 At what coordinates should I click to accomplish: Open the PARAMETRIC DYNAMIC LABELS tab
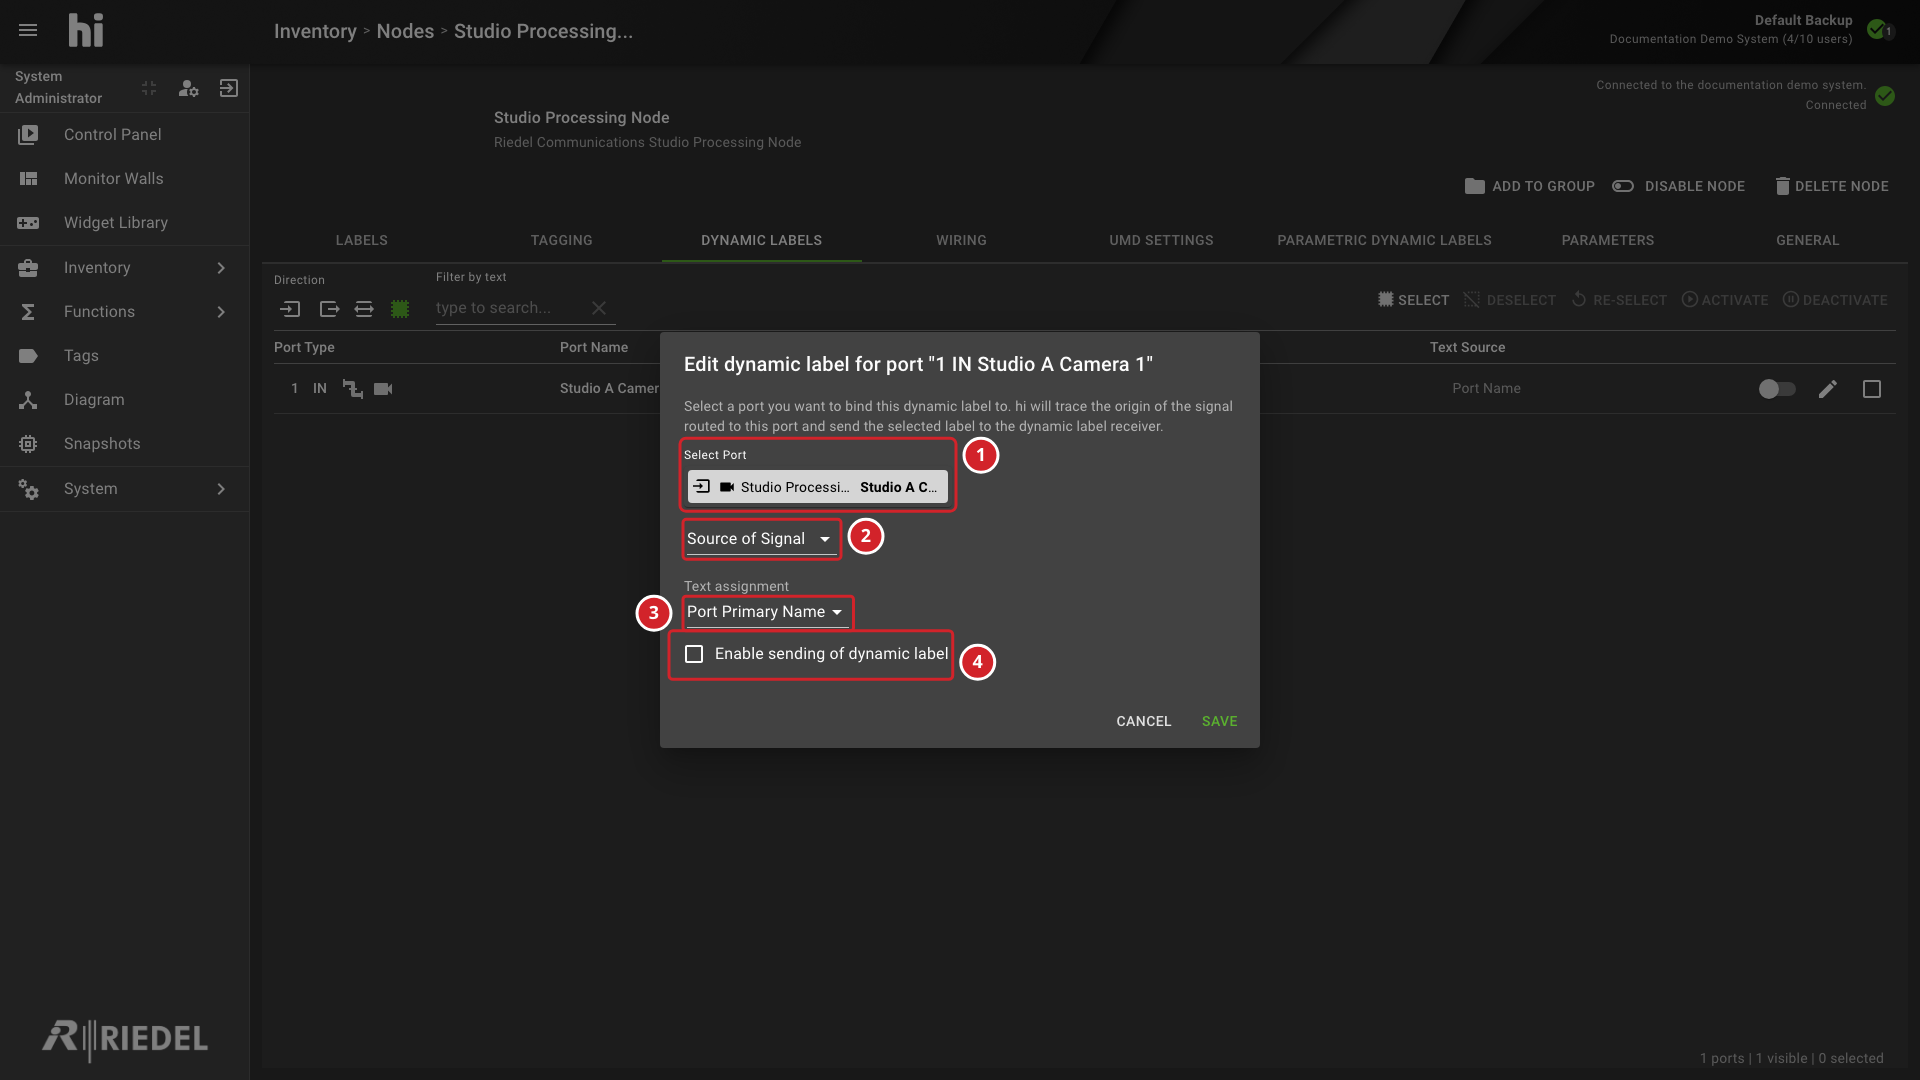(x=1384, y=240)
